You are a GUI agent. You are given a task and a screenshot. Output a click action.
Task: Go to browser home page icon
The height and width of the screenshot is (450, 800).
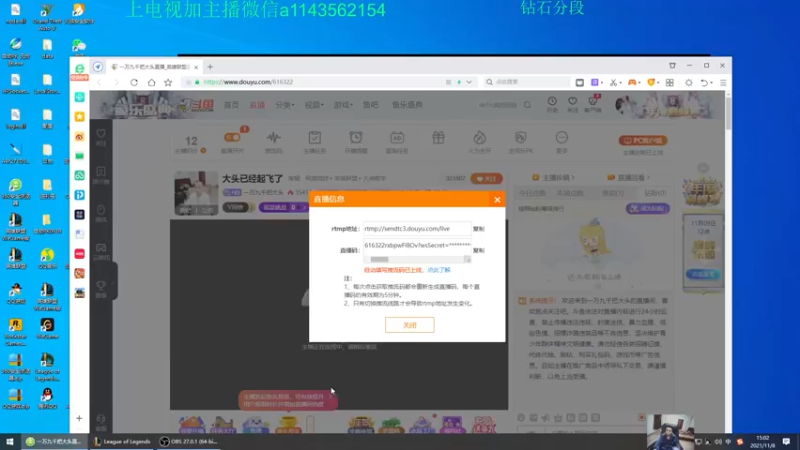pos(152,82)
